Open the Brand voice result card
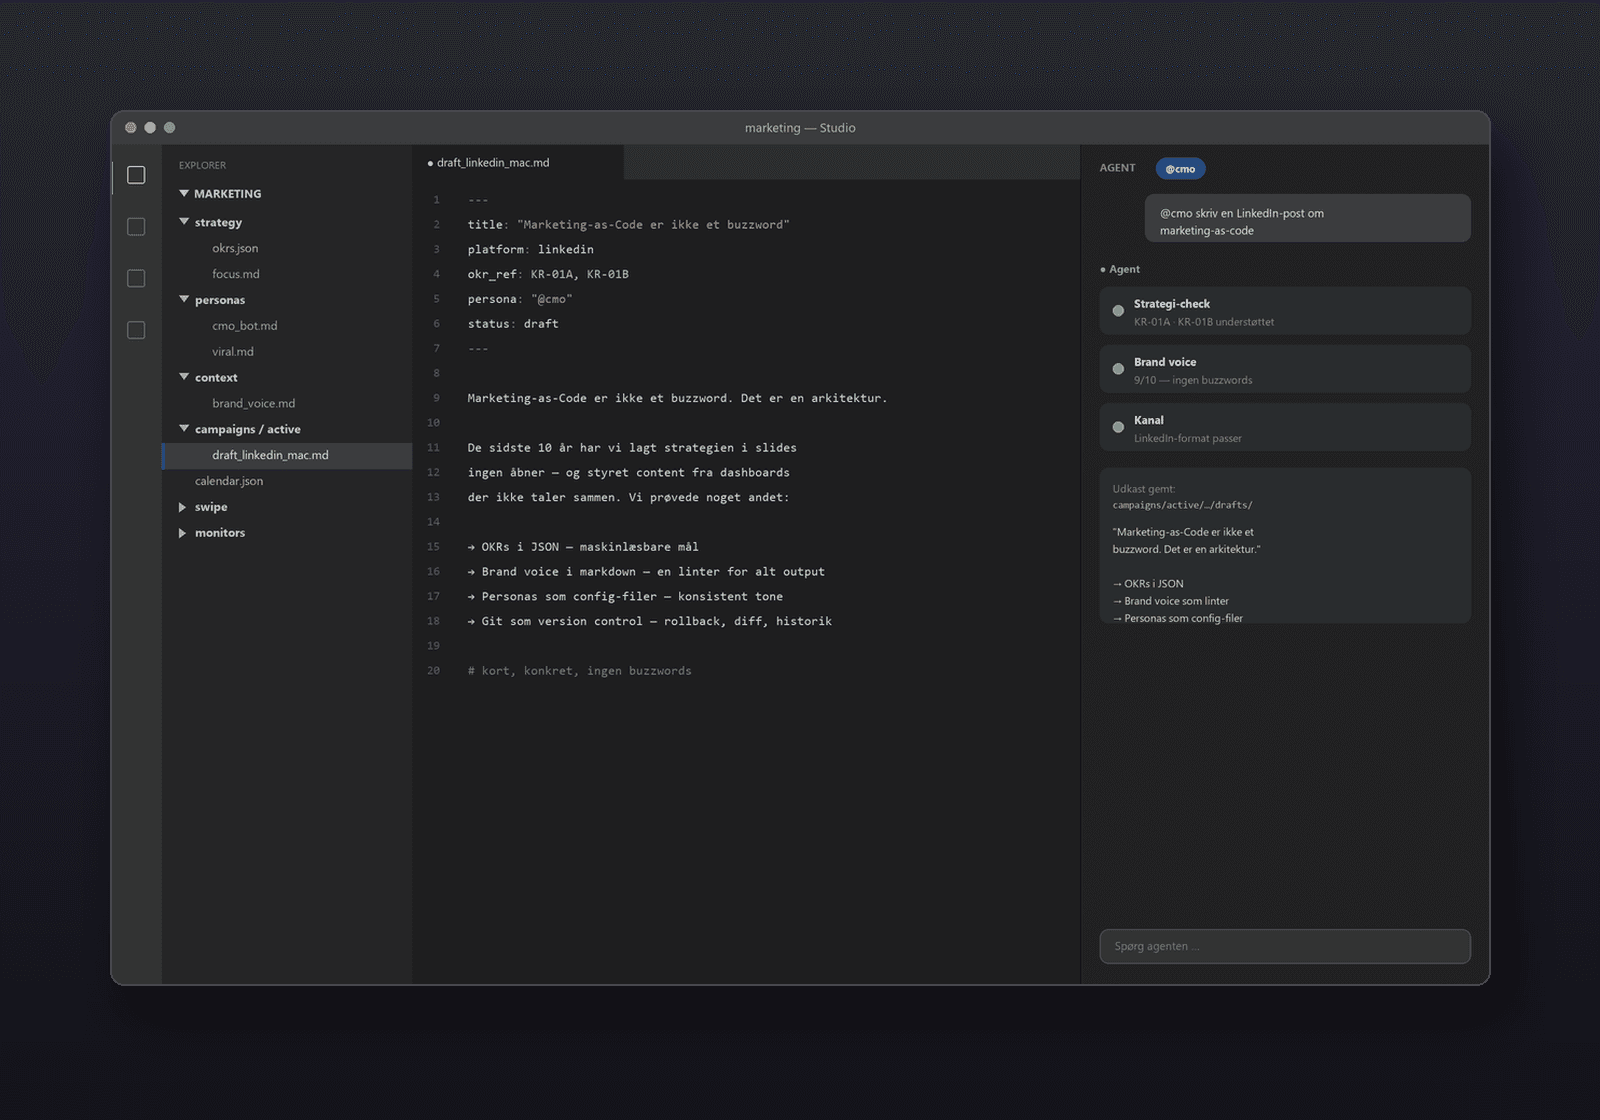 click(1285, 369)
